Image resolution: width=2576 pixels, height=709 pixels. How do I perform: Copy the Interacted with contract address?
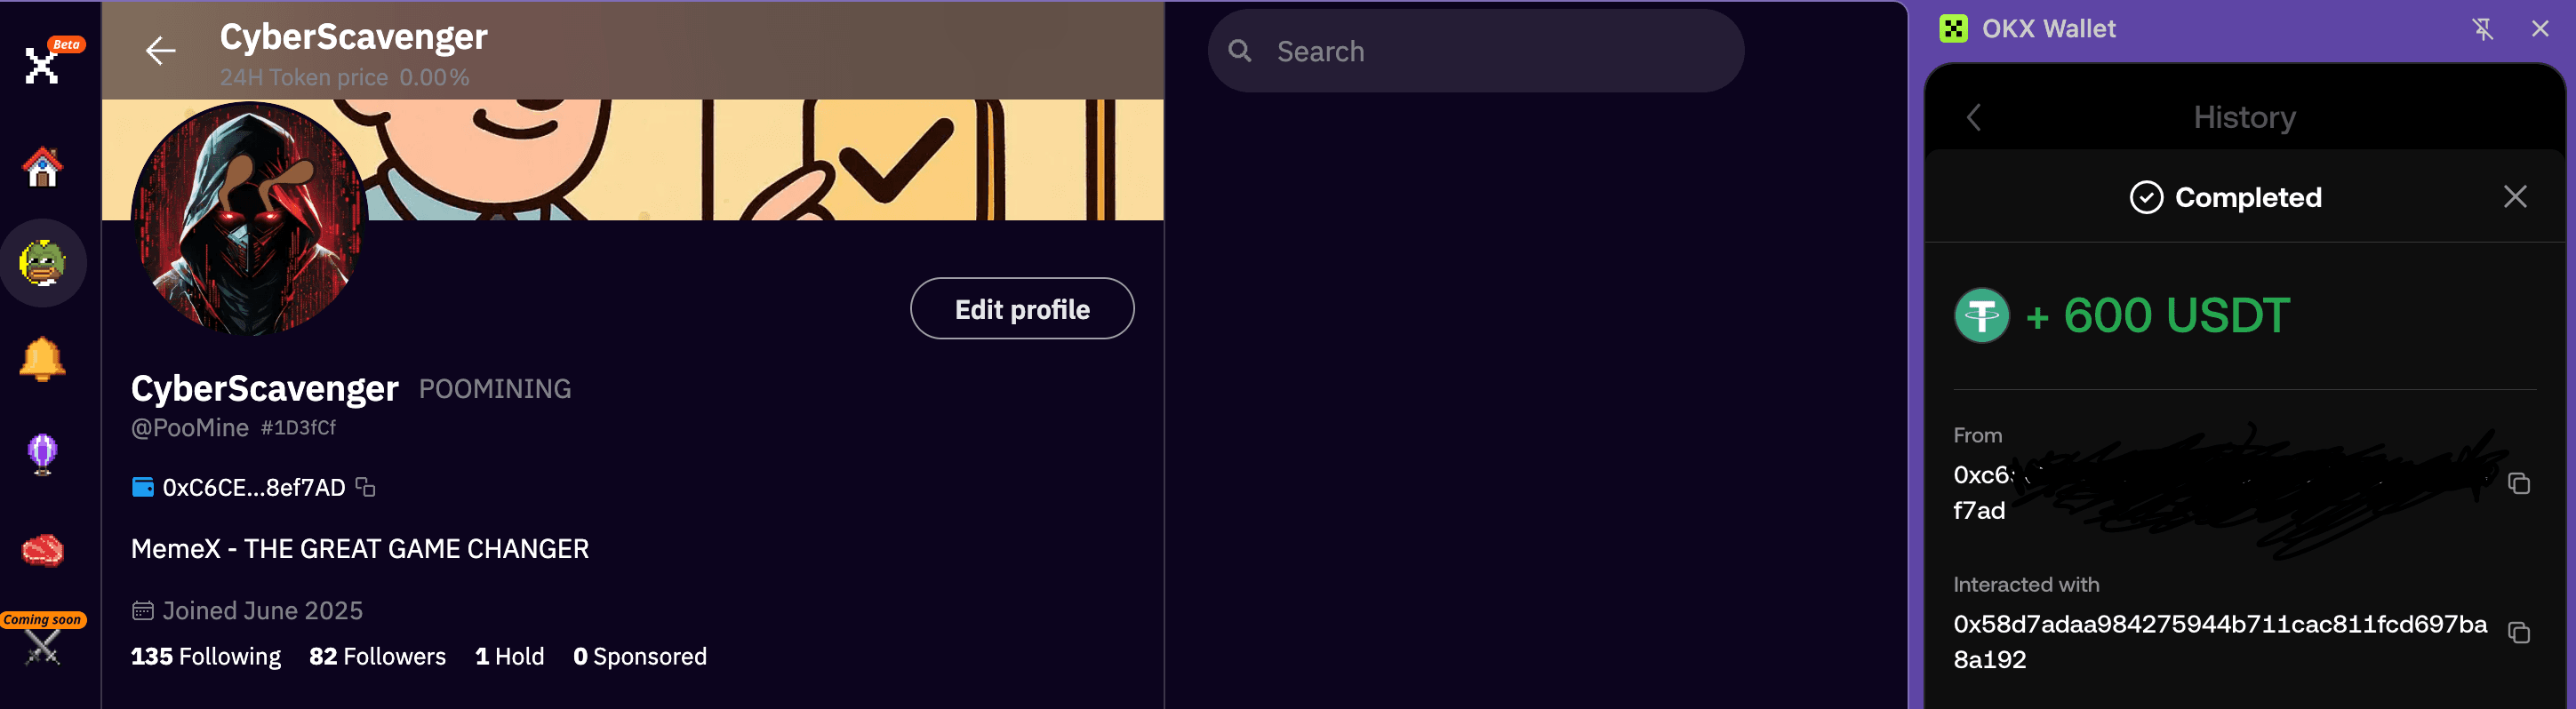2518,632
